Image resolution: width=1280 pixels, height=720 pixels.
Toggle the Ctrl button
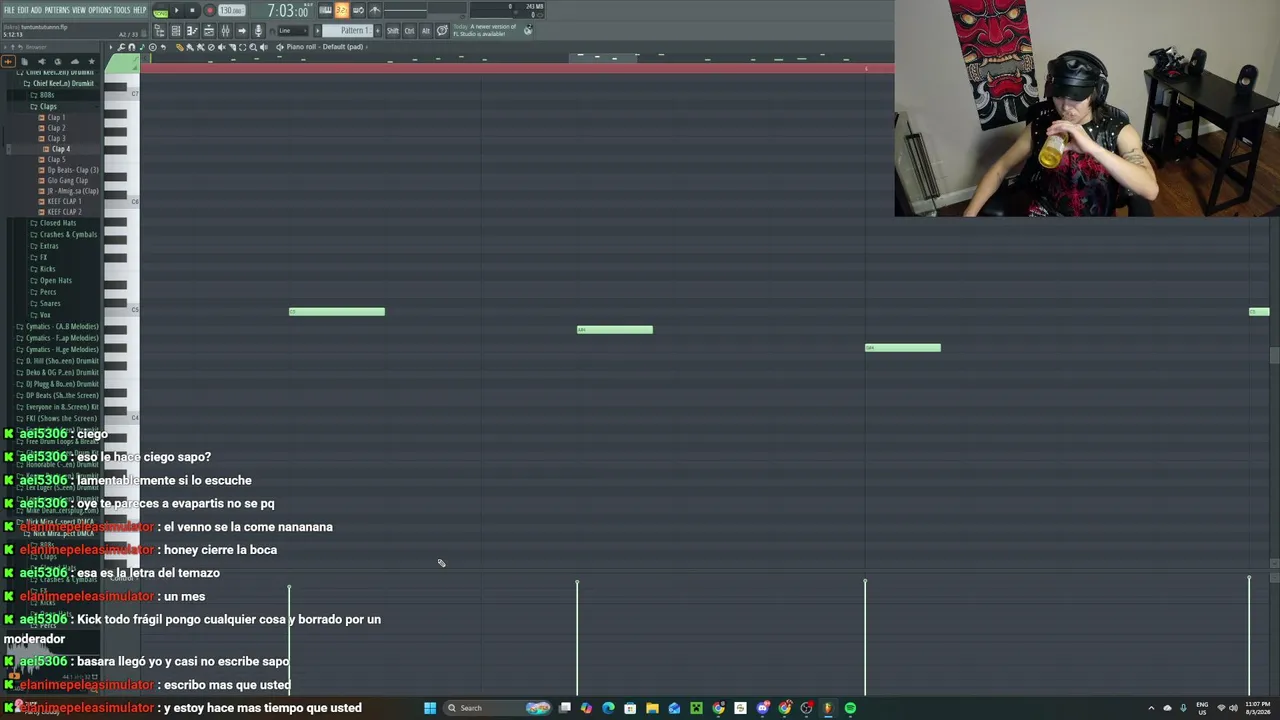coord(409,31)
